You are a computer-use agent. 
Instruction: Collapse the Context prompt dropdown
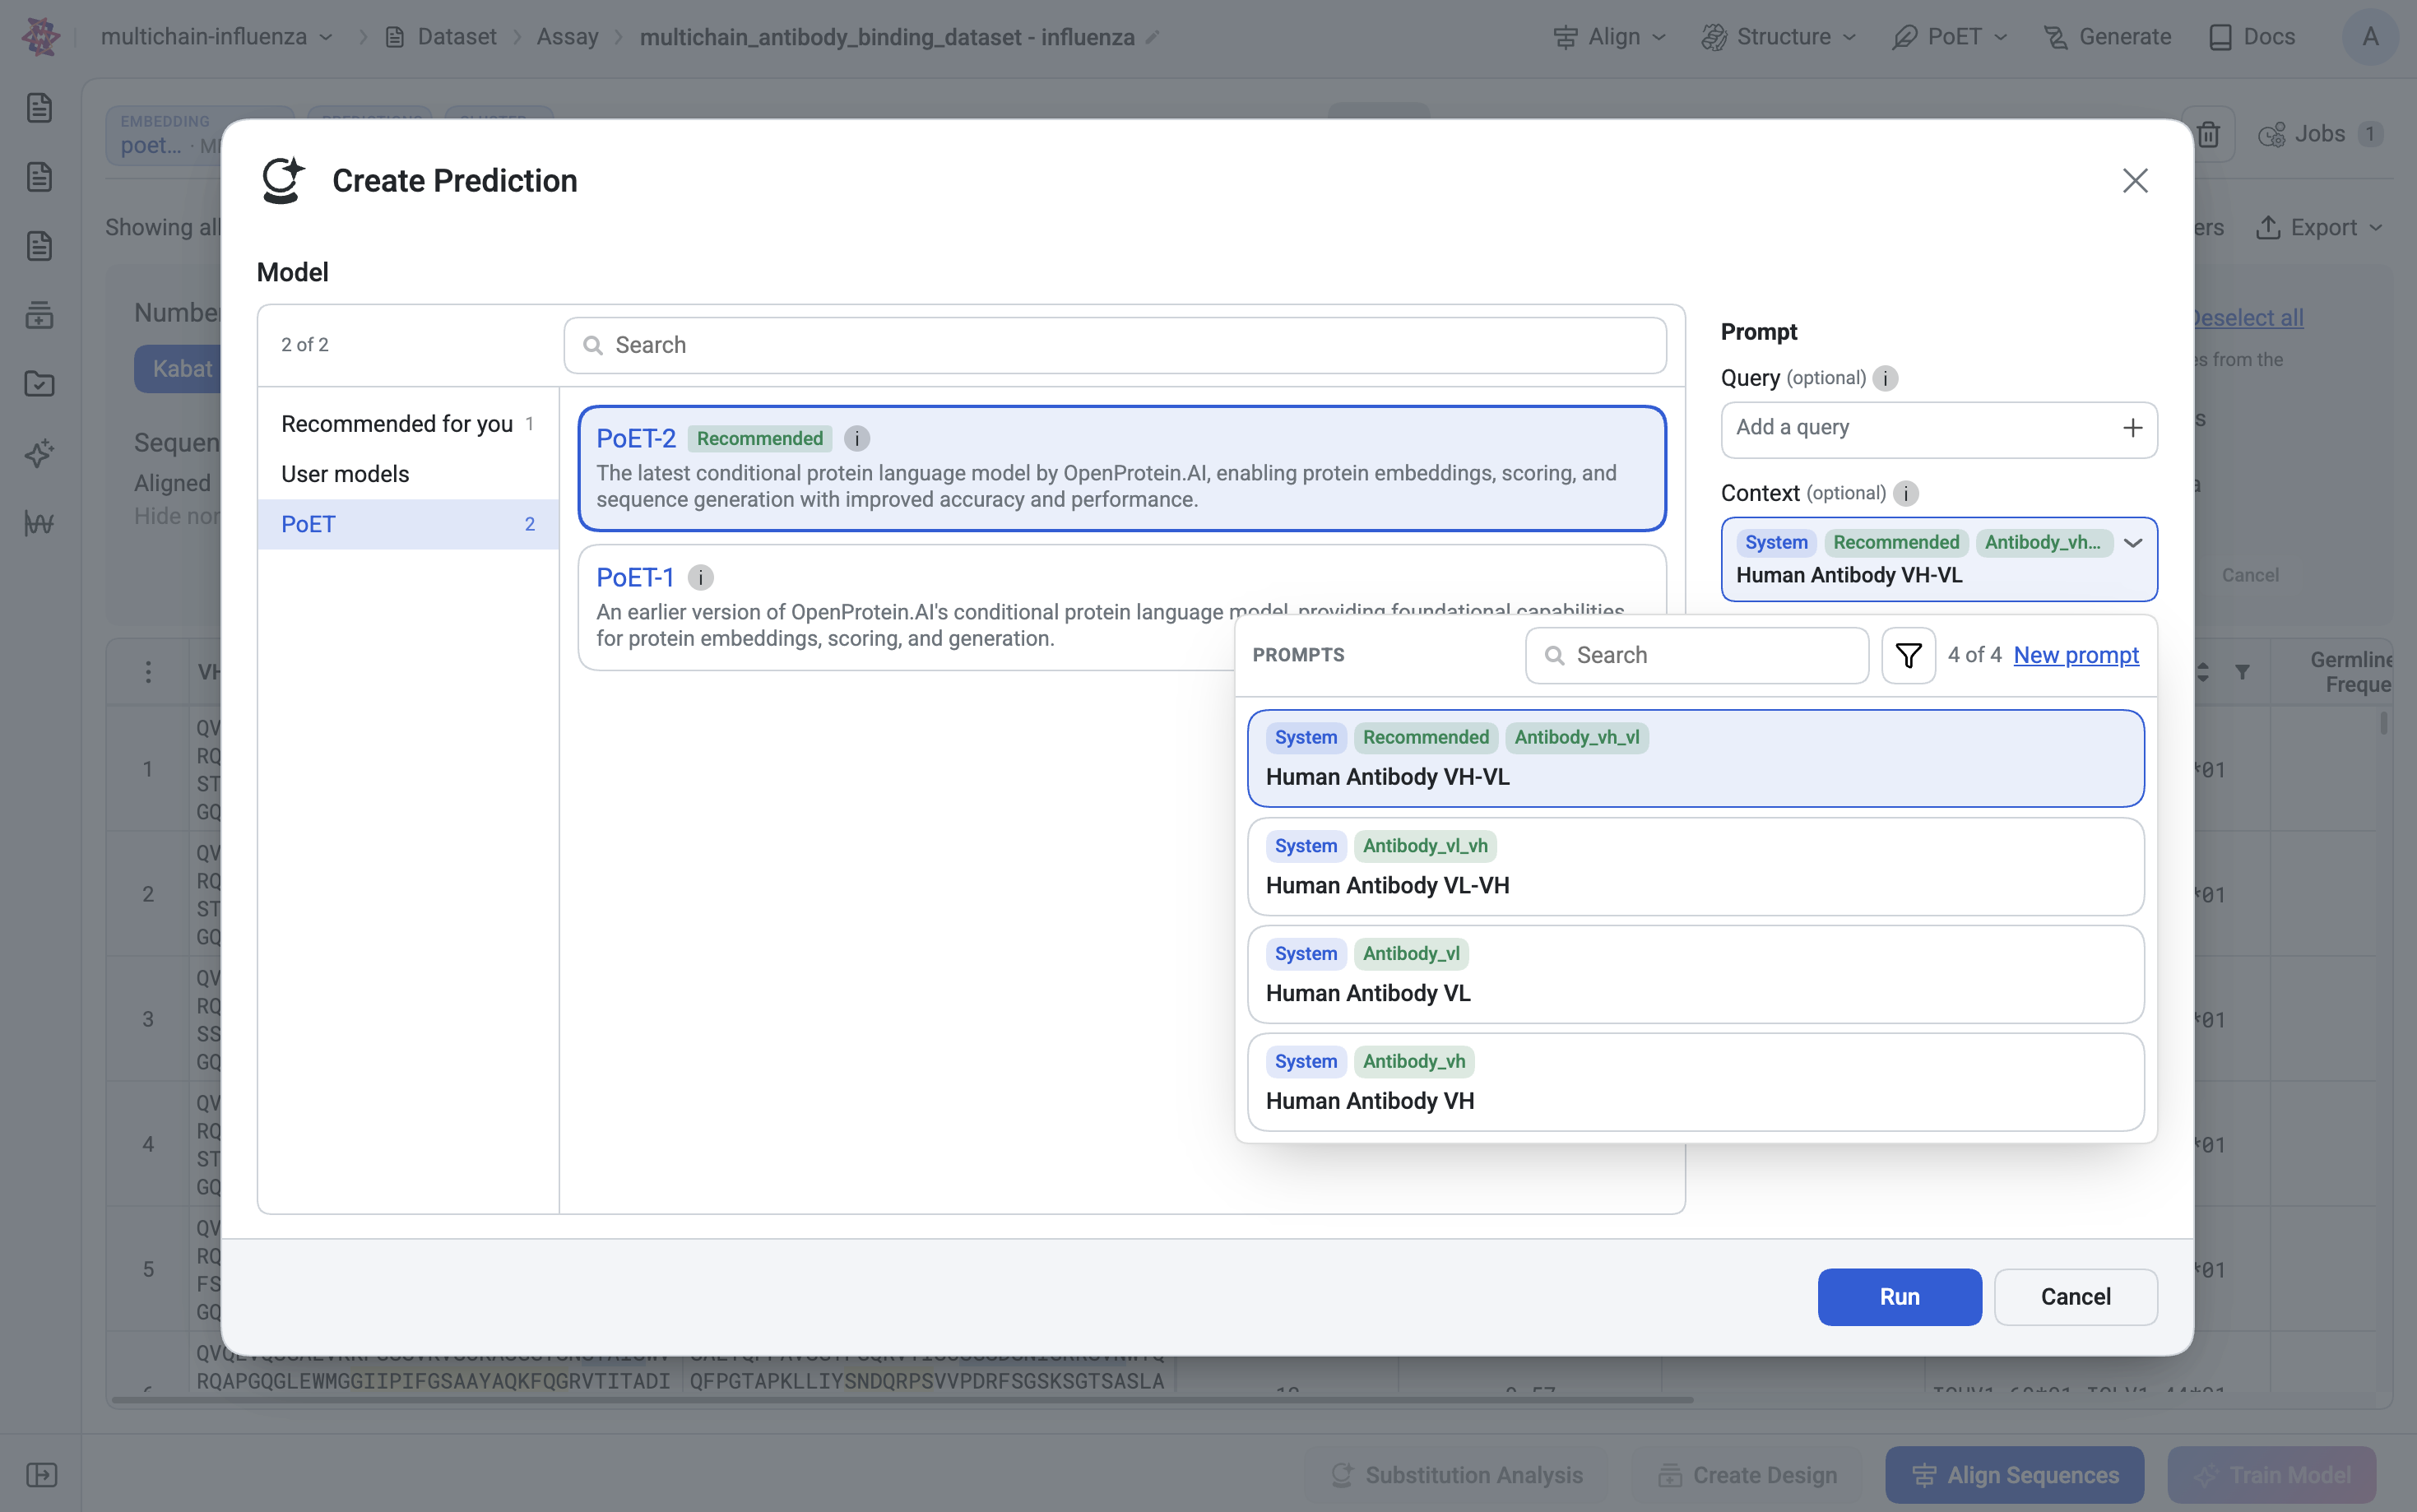coord(2133,543)
